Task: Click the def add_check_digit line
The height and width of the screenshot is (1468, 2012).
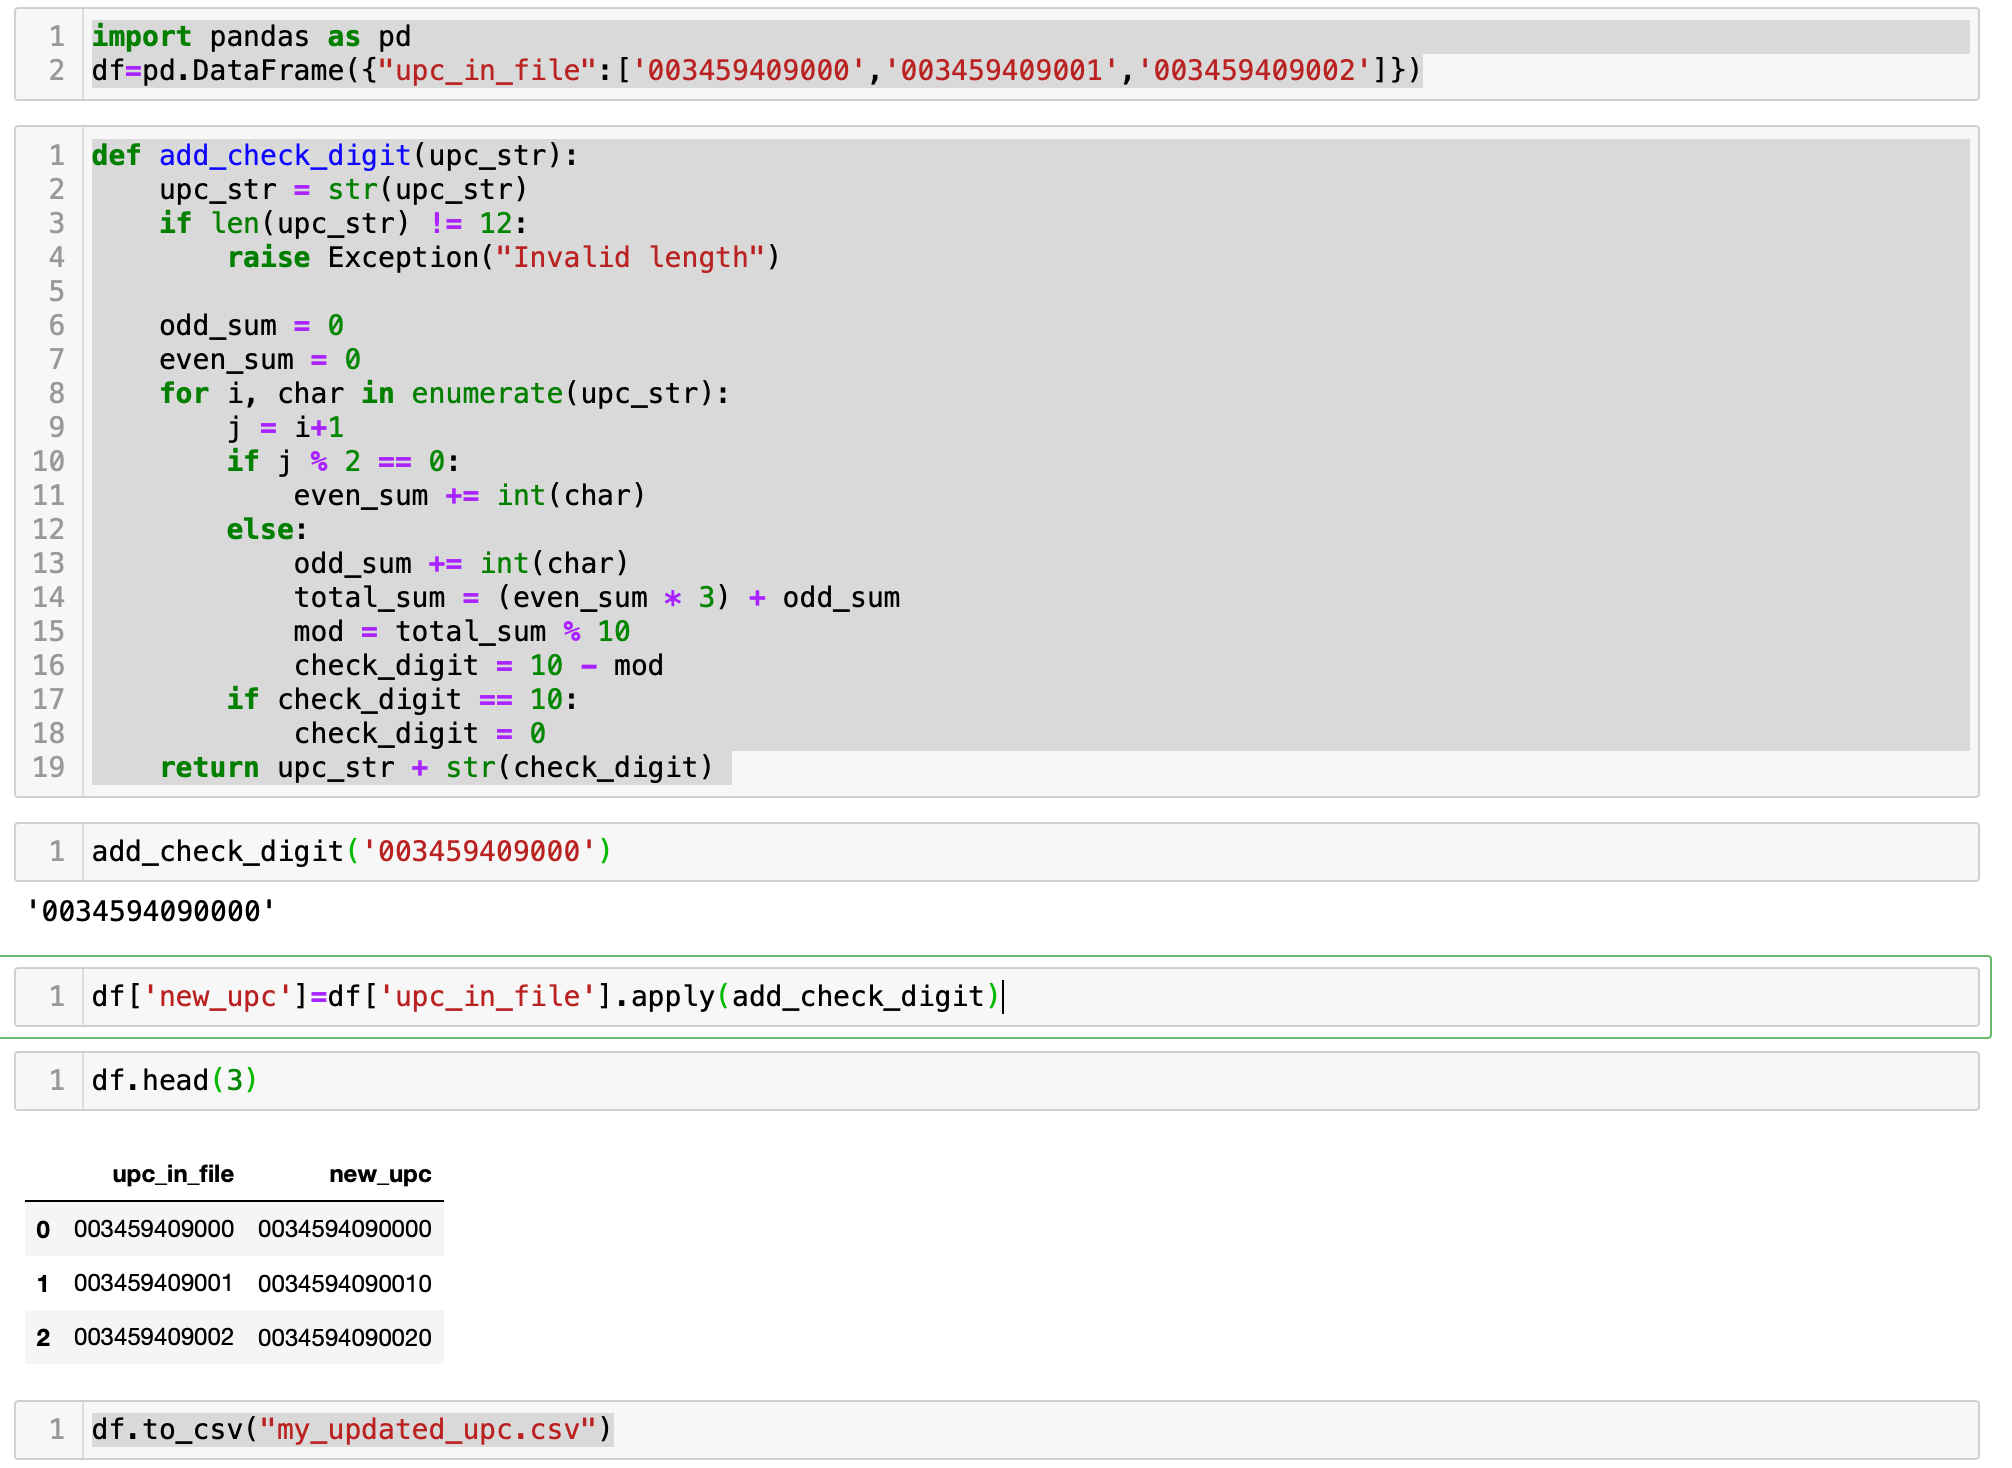Action: point(334,156)
